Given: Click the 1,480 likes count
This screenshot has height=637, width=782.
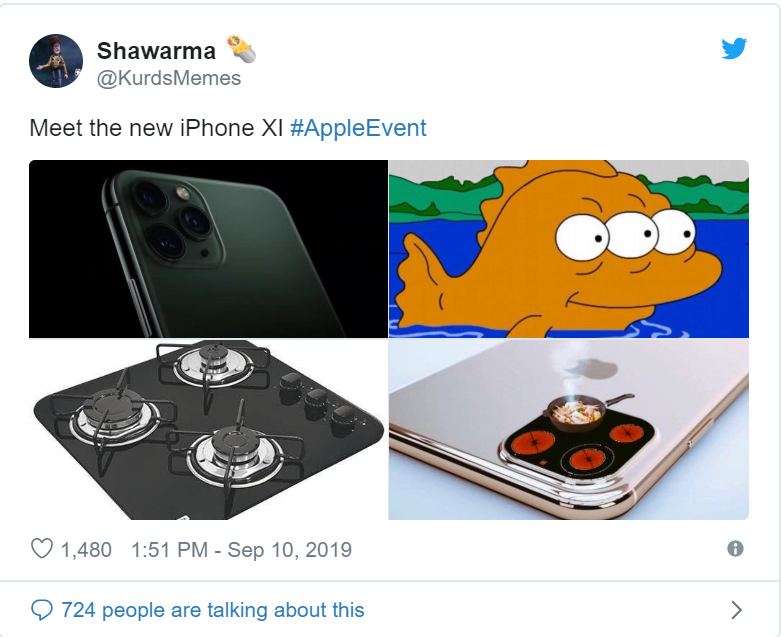Looking at the screenshot, I should 86,550.
